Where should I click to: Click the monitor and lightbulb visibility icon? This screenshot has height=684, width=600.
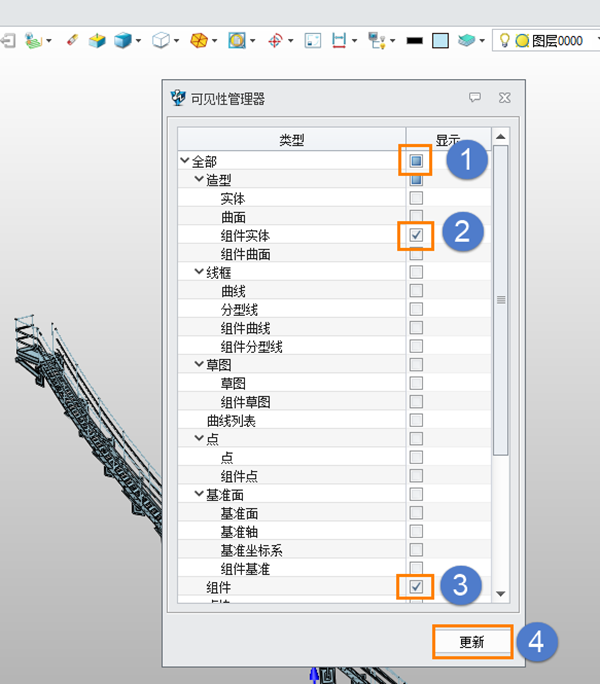[377, 41]
